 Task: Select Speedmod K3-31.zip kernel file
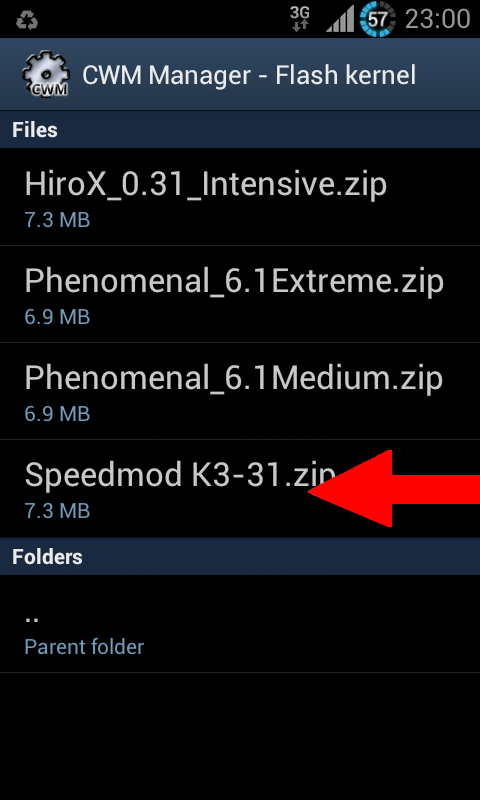[x=240, y=488]
